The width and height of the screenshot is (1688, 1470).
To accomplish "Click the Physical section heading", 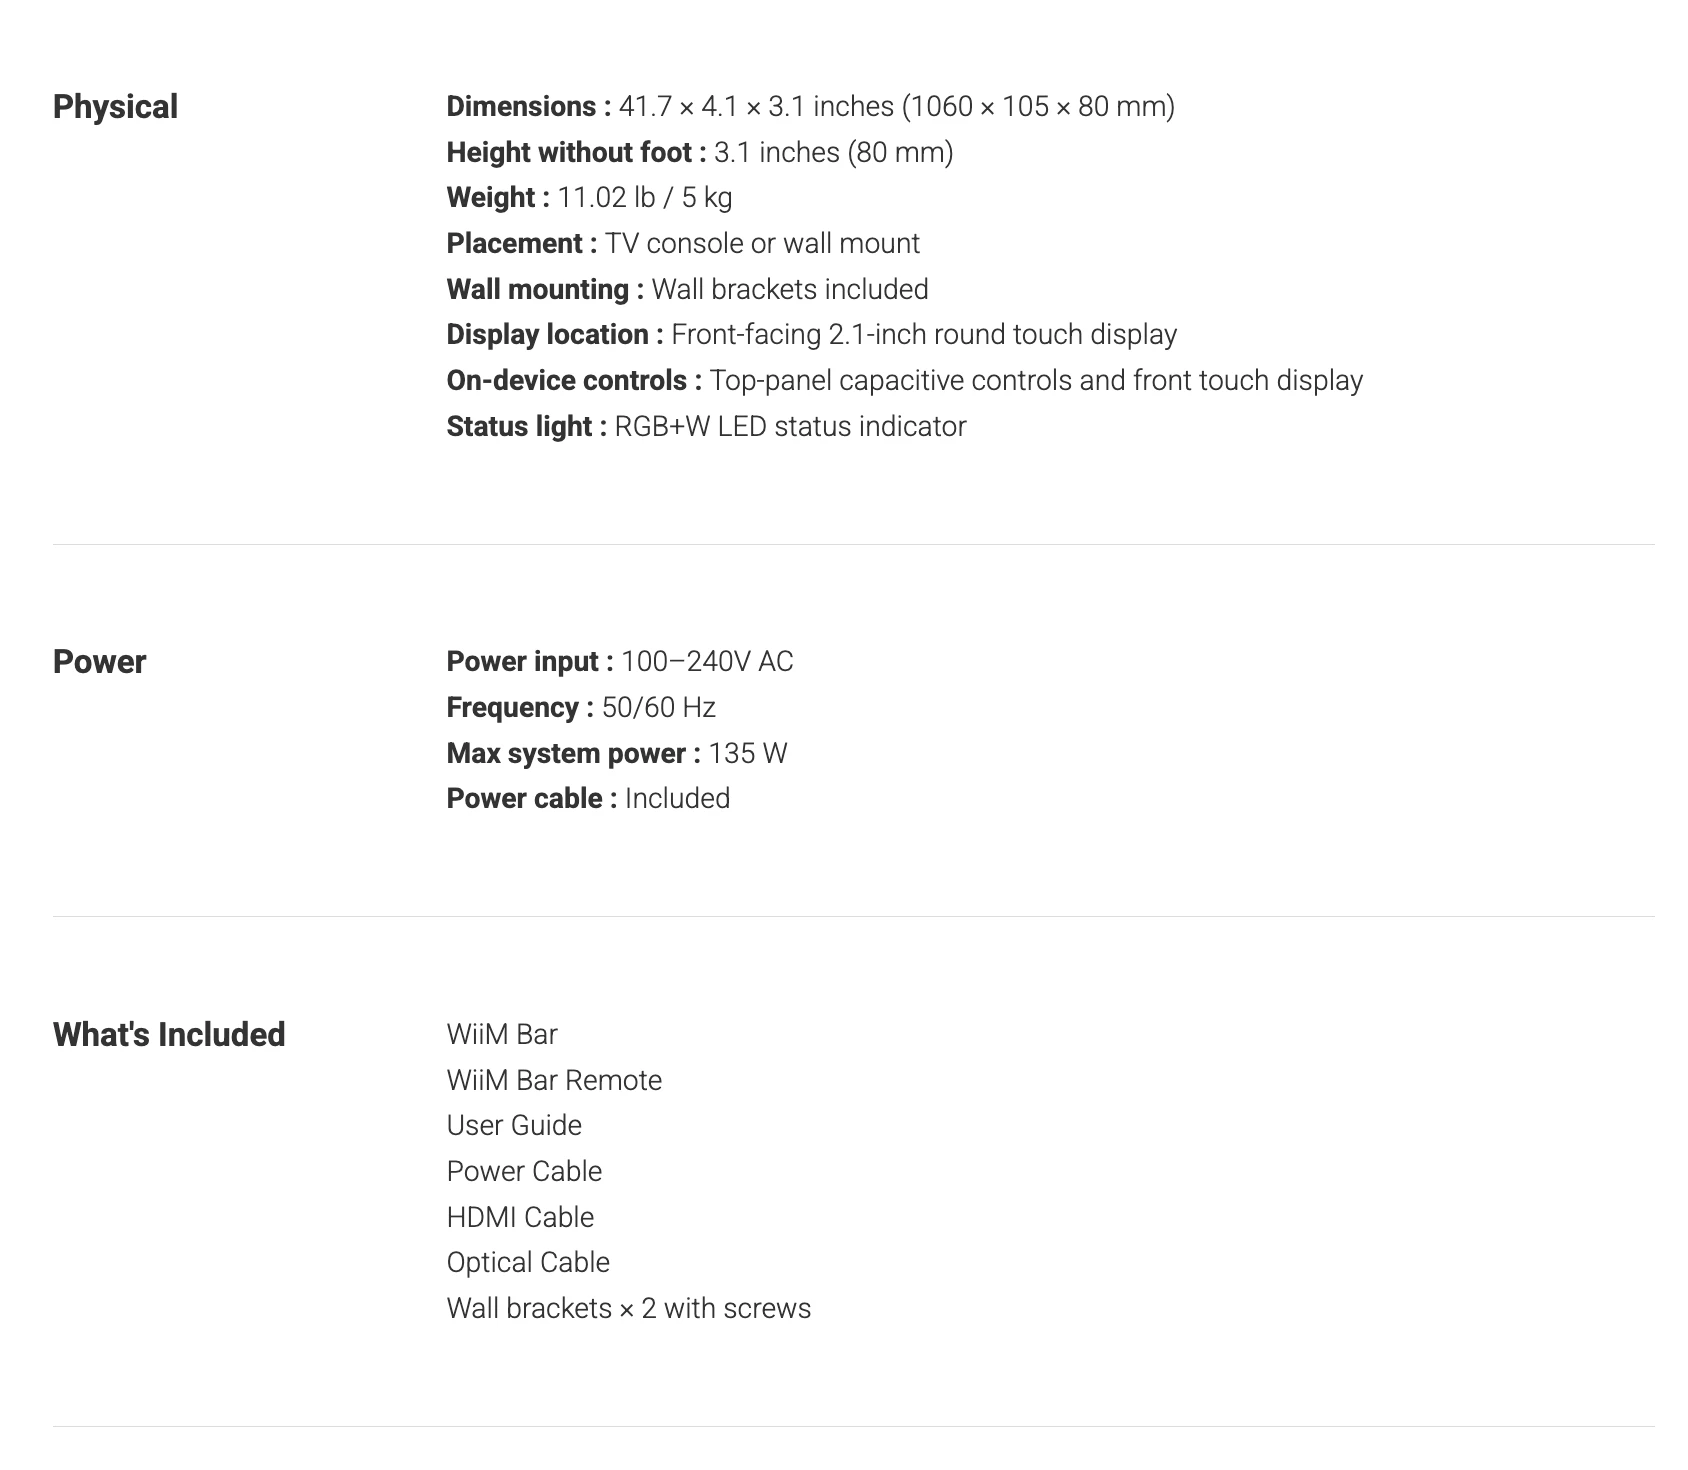I will coord(115,107).
